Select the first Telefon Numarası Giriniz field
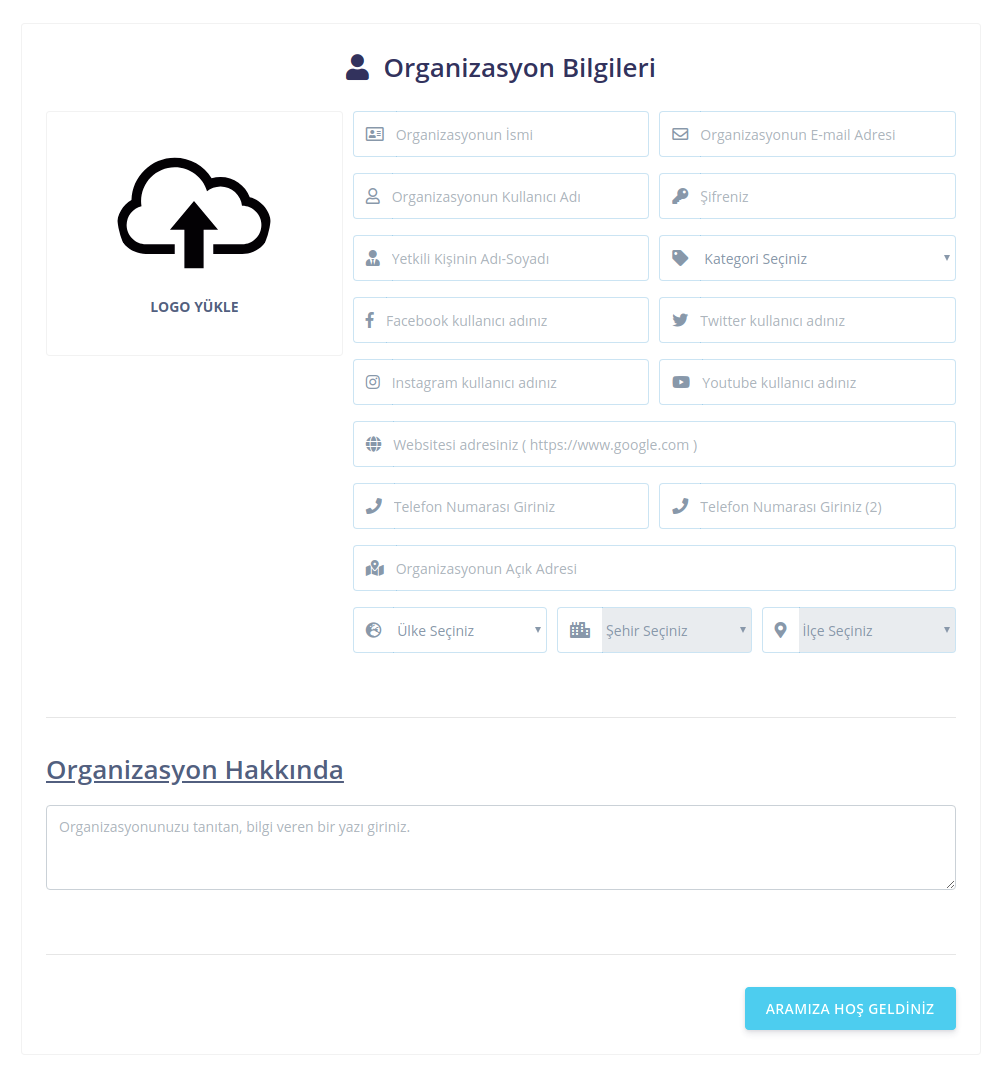The height and width of the screenshot is (1079, 1002). tap(515, 507)
